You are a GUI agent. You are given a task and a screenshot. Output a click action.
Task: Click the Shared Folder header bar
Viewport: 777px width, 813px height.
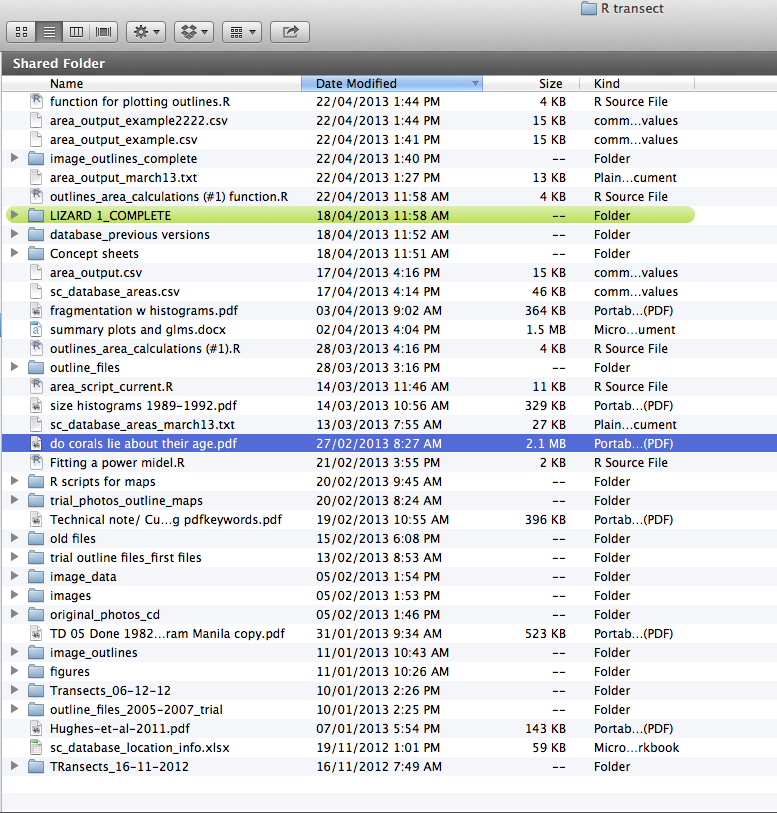pos(389,63)
